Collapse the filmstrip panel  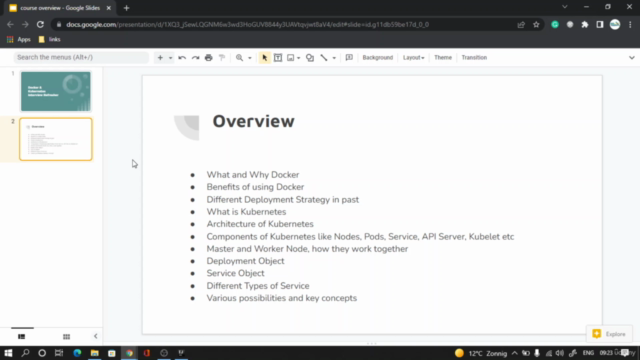(96, 336)
